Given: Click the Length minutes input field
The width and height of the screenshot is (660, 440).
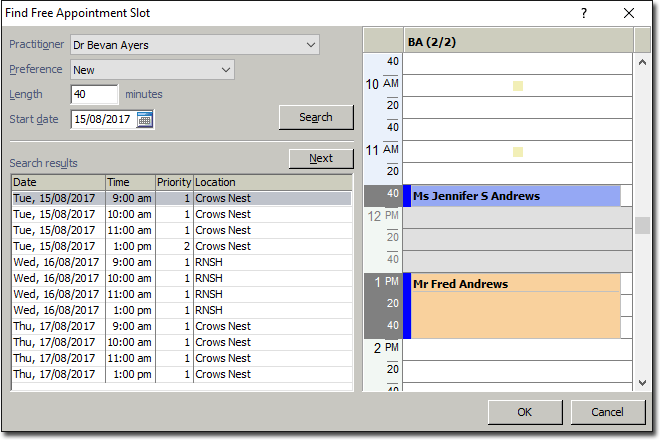Looking at the screenshot, I should click(x=95, y=94).
